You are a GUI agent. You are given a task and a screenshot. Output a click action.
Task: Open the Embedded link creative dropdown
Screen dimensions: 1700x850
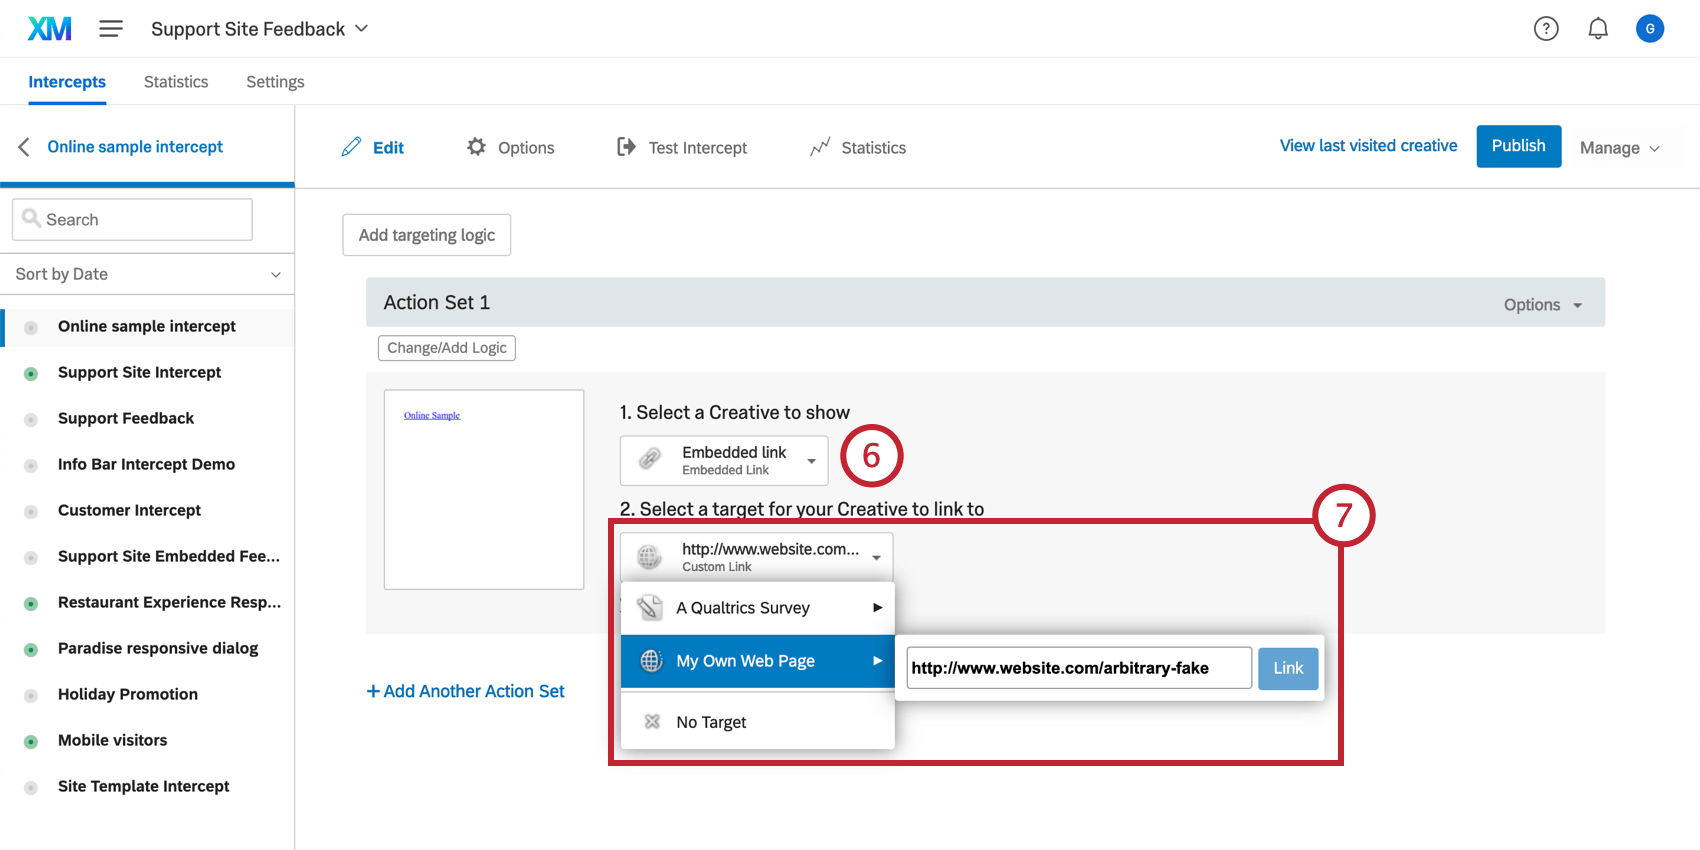pyautogui.click(x=724, y=460)
